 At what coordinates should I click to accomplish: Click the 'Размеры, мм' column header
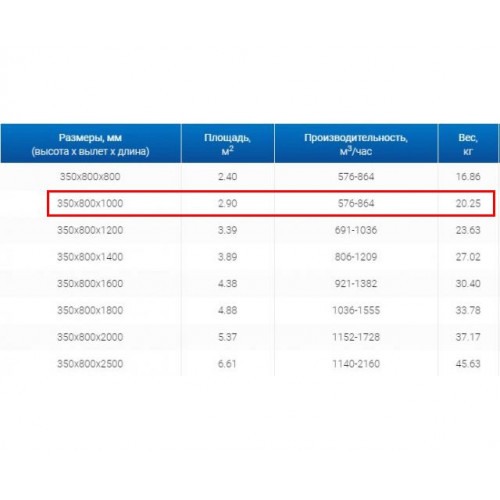pyautogui.click(x=90, y=144)
